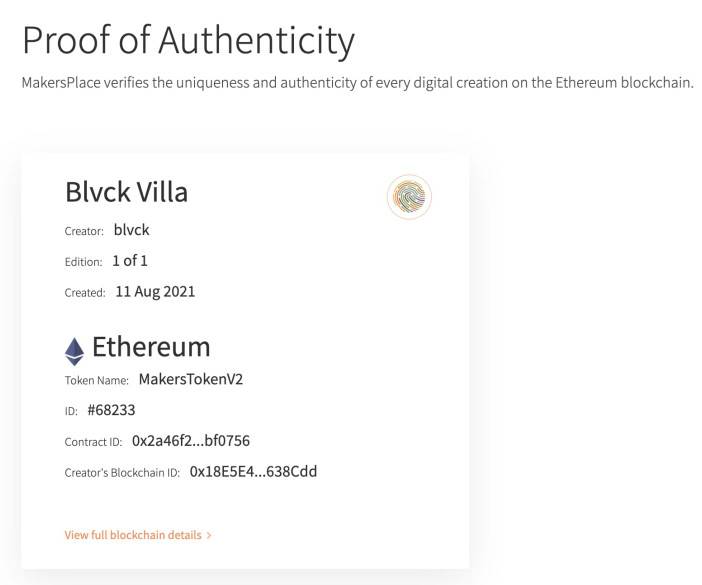Click the chevron after View full blockchain details
The image size is (702, 585).
tap(209, 536)
